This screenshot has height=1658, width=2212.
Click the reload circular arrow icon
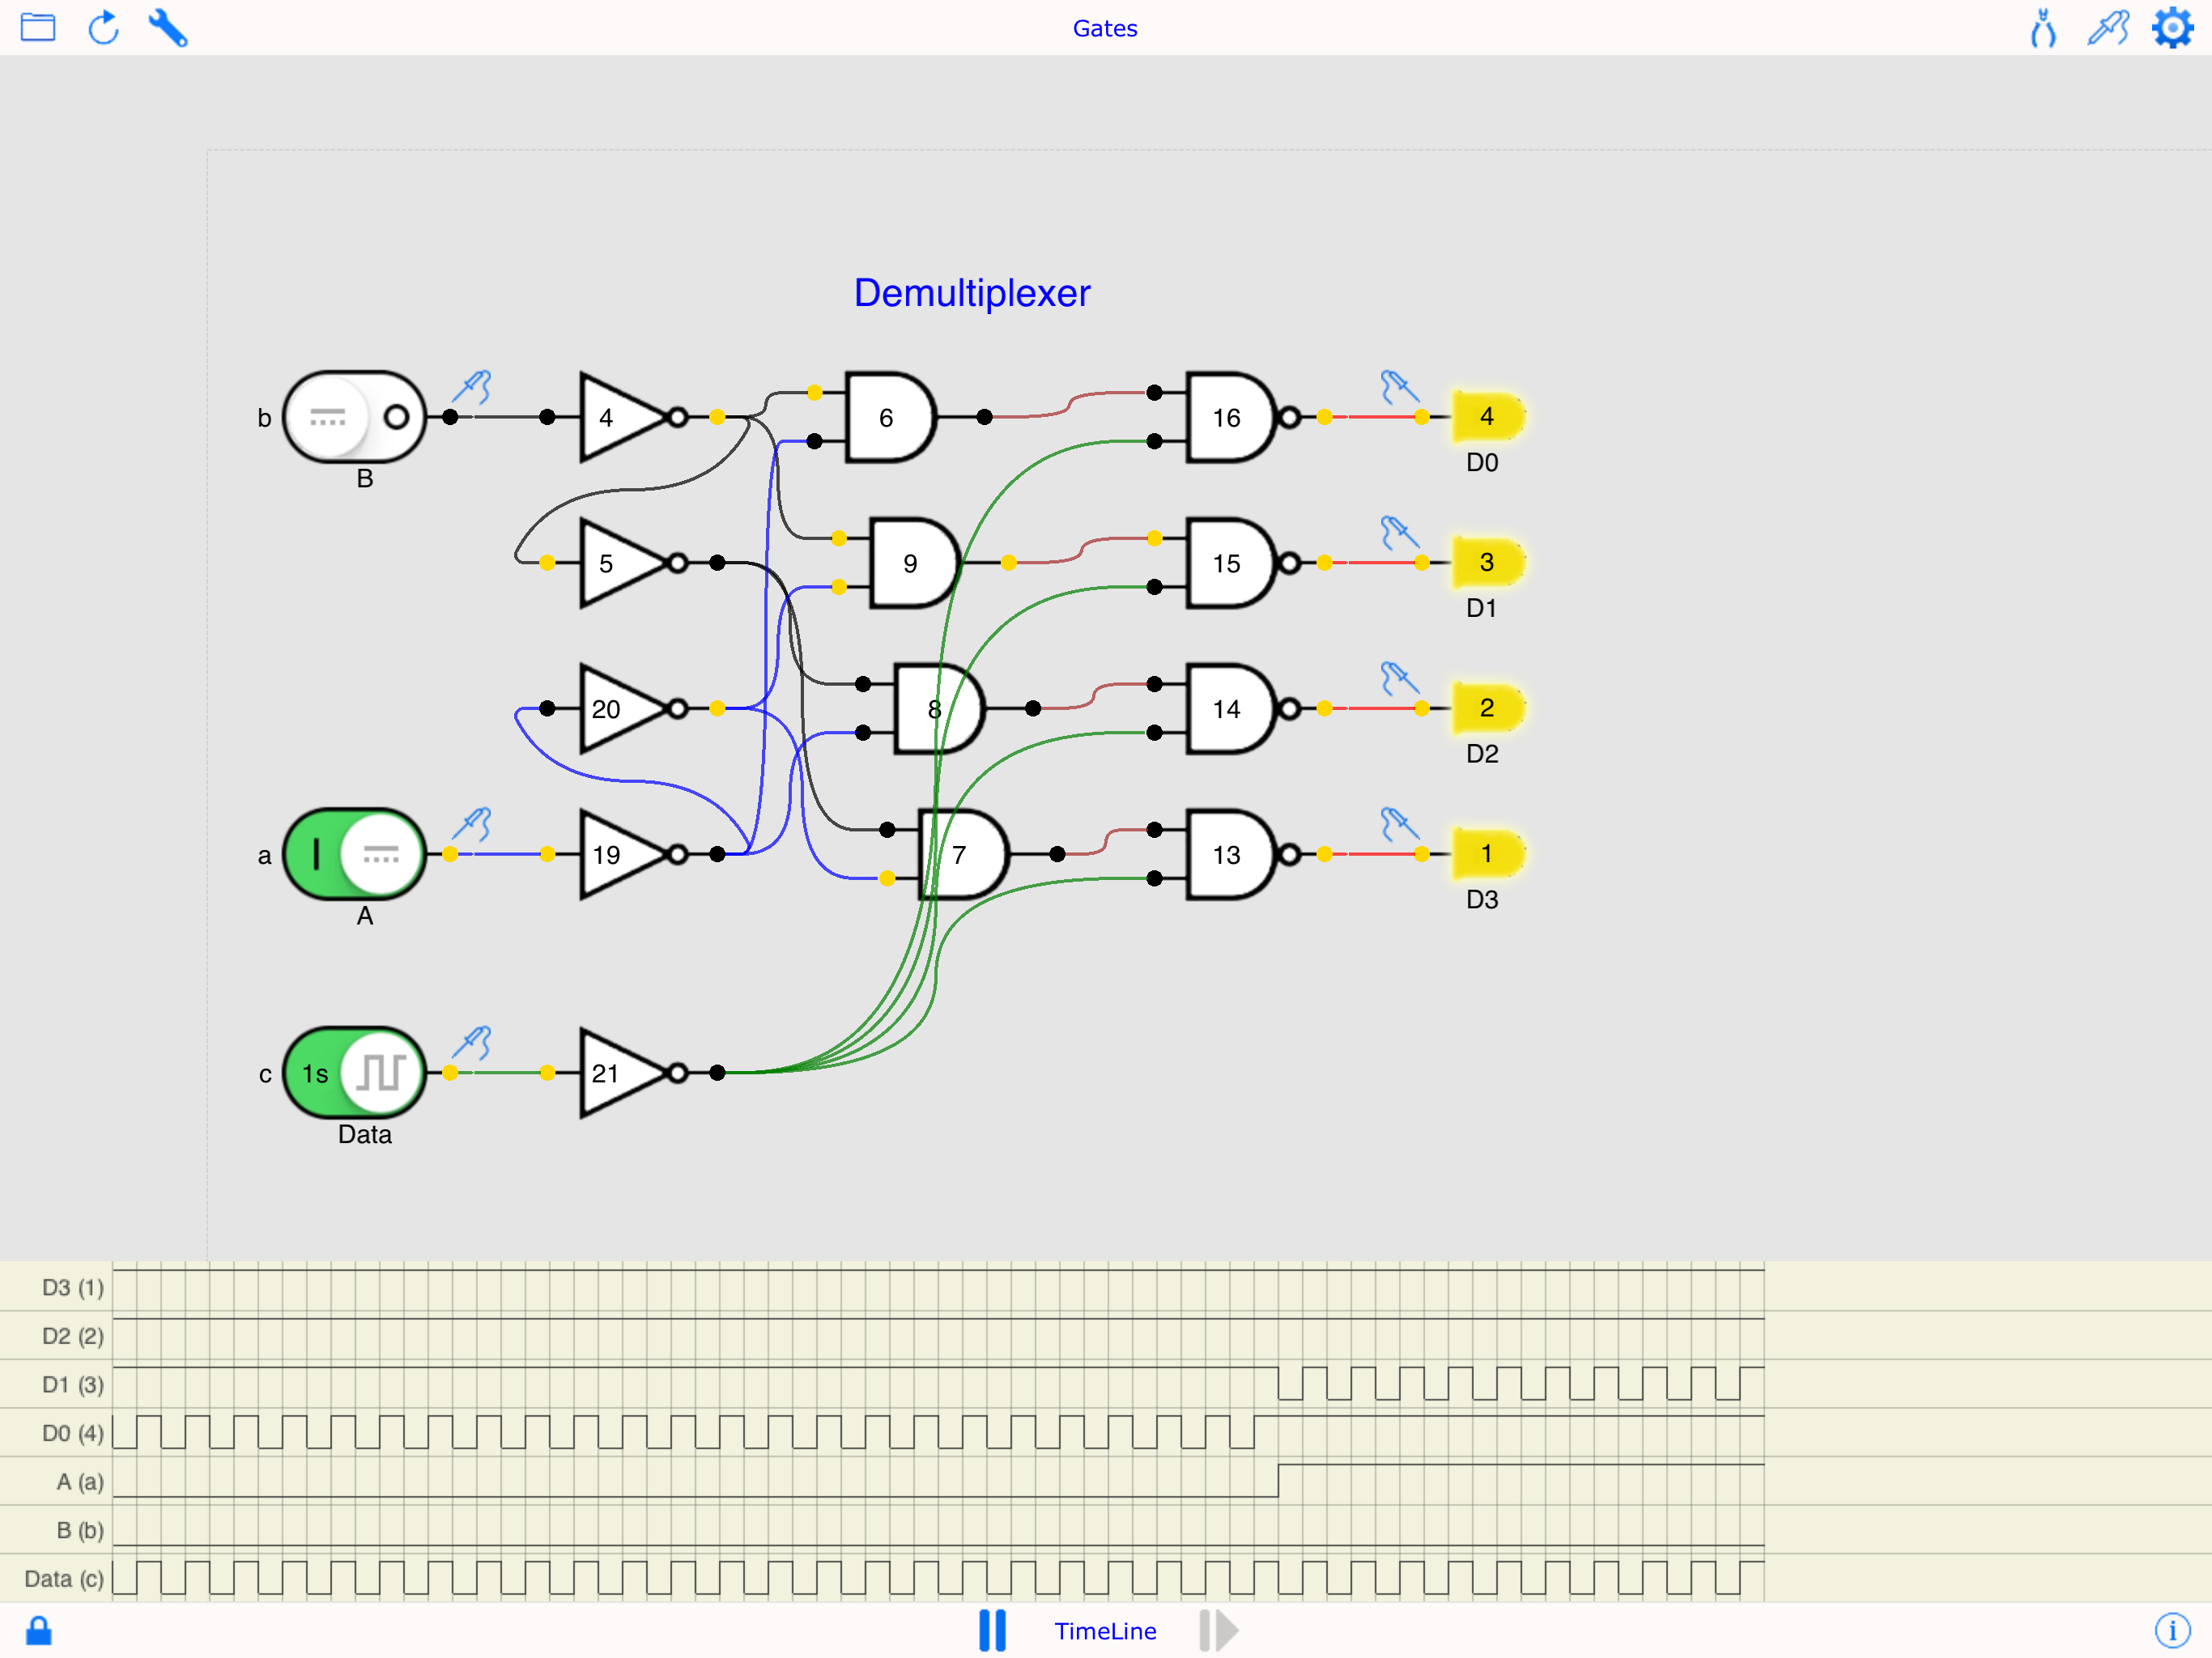104,27
